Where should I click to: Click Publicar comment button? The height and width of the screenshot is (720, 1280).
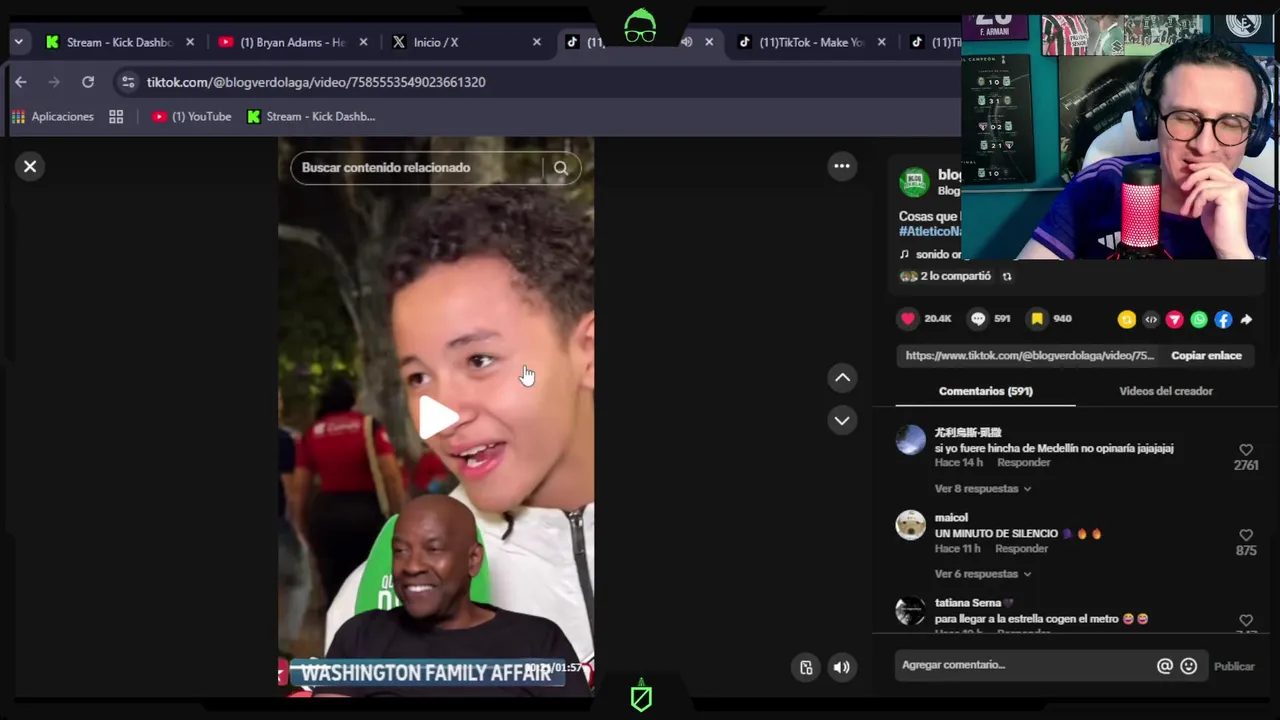[x=1234, y=667]
